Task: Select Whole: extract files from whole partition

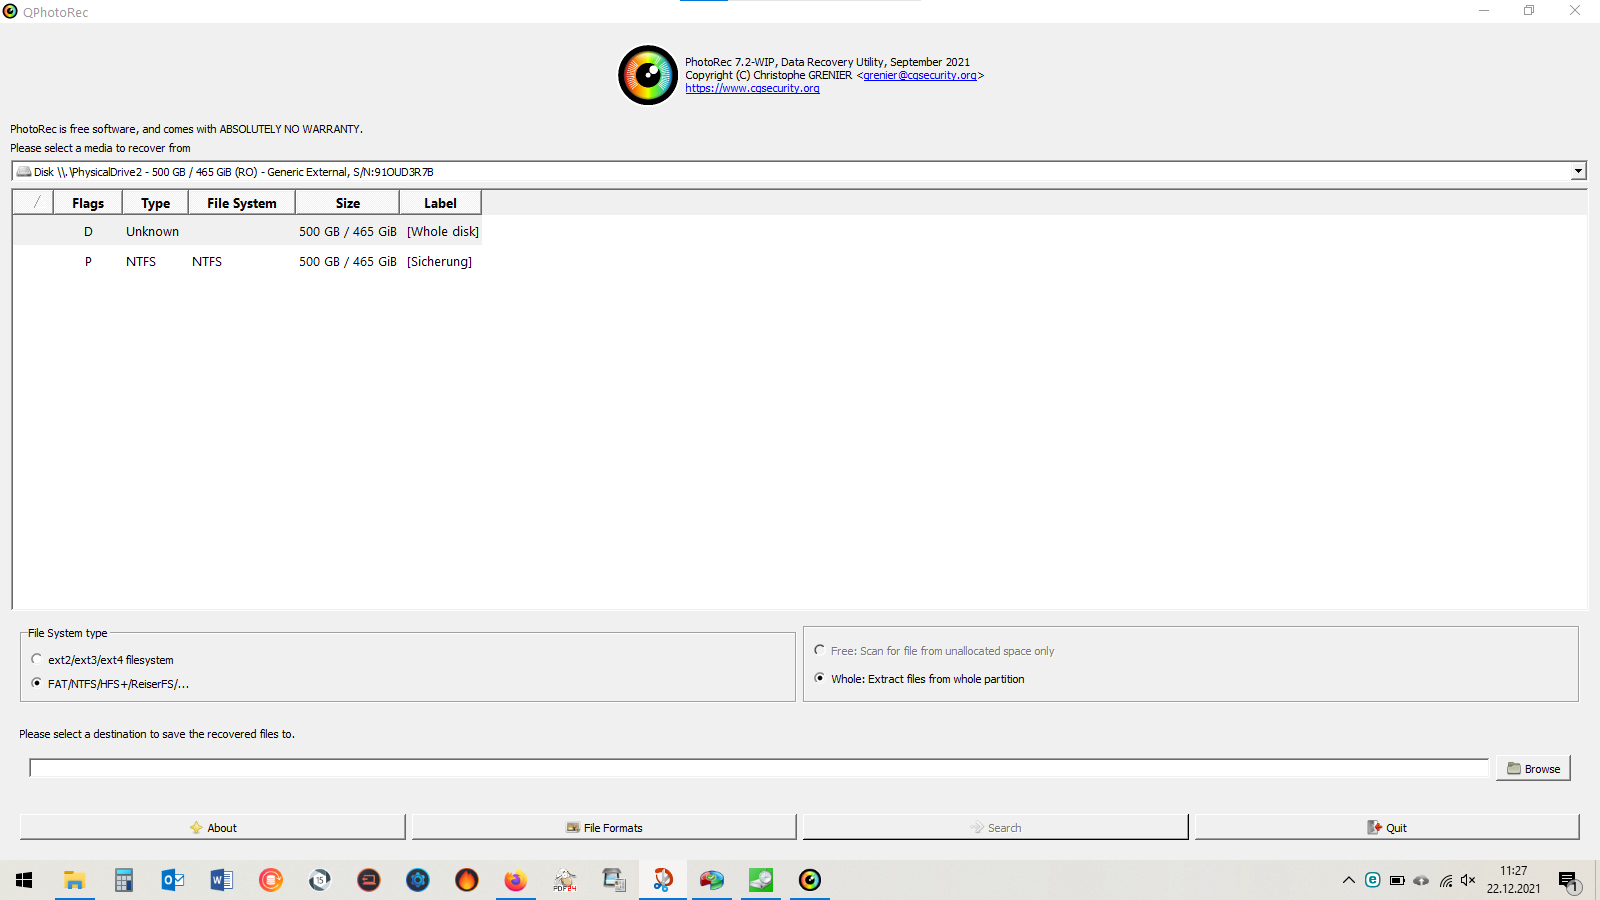Action: [x=820, y=678]
